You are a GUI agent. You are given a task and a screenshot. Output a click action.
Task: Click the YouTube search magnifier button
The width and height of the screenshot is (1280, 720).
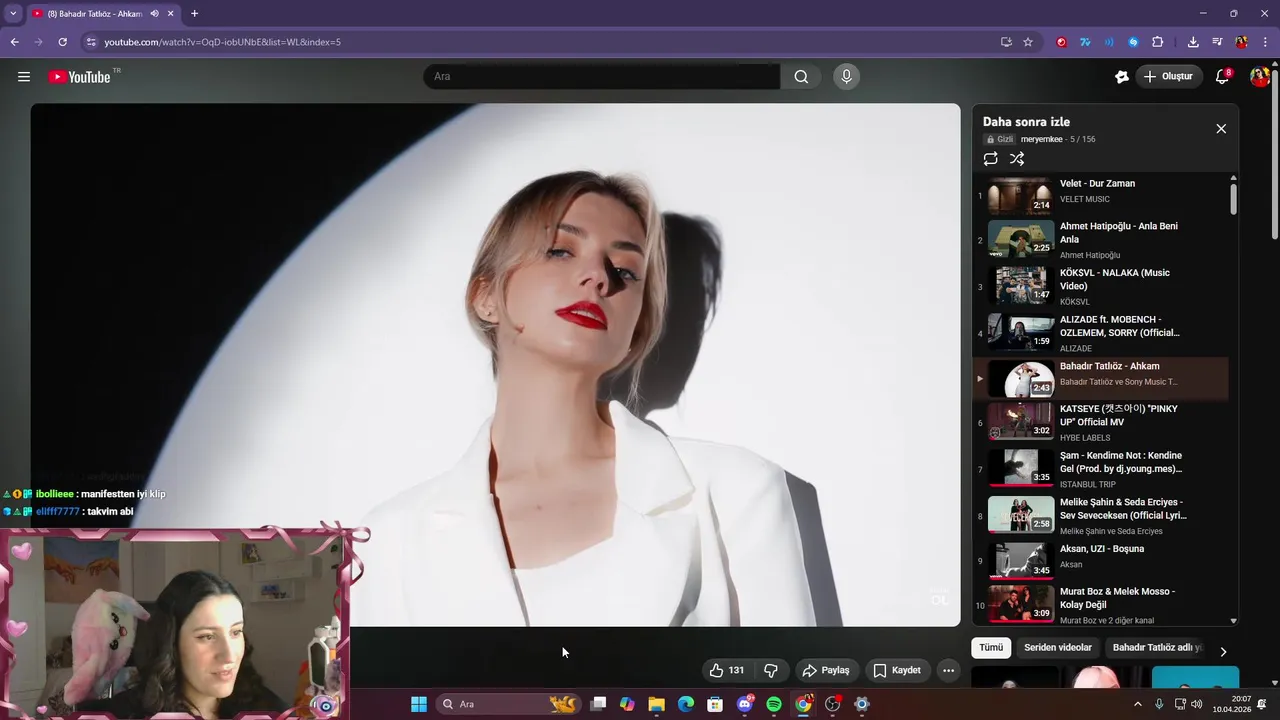tap(801, 77)
